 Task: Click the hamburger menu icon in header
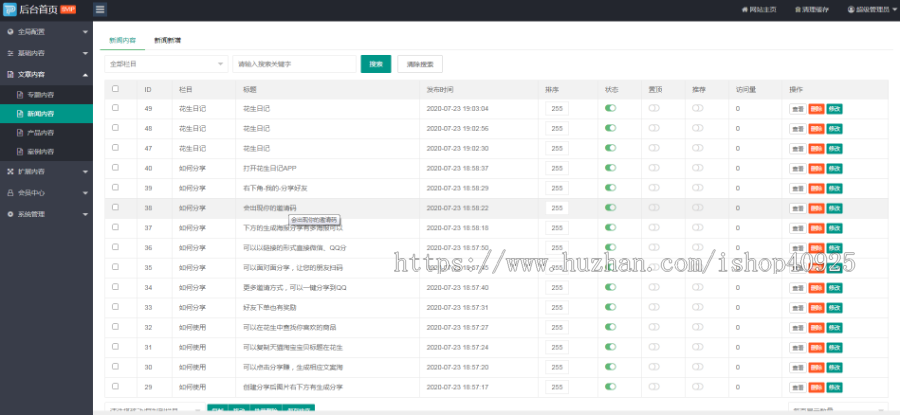coord(100,9)
